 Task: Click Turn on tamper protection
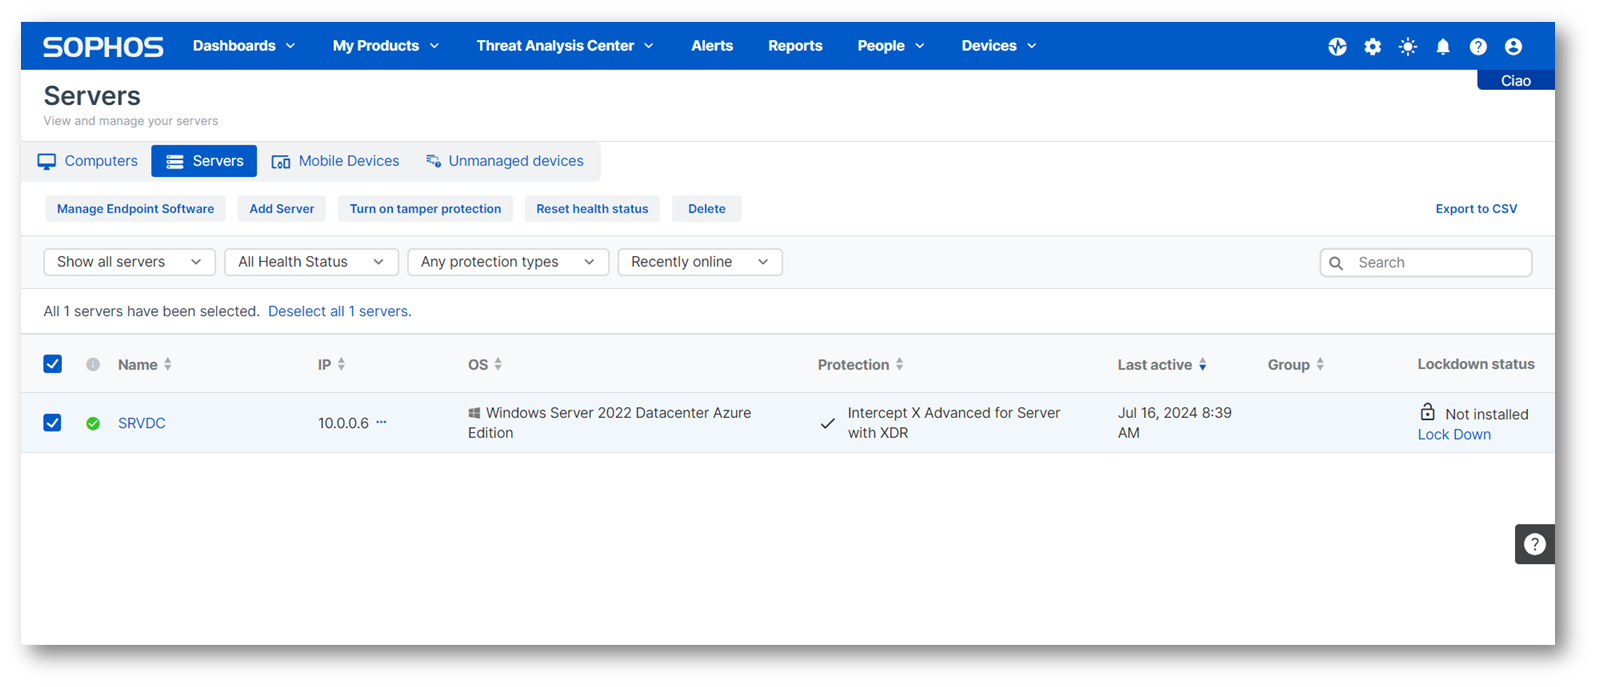(x=425, y=209)
